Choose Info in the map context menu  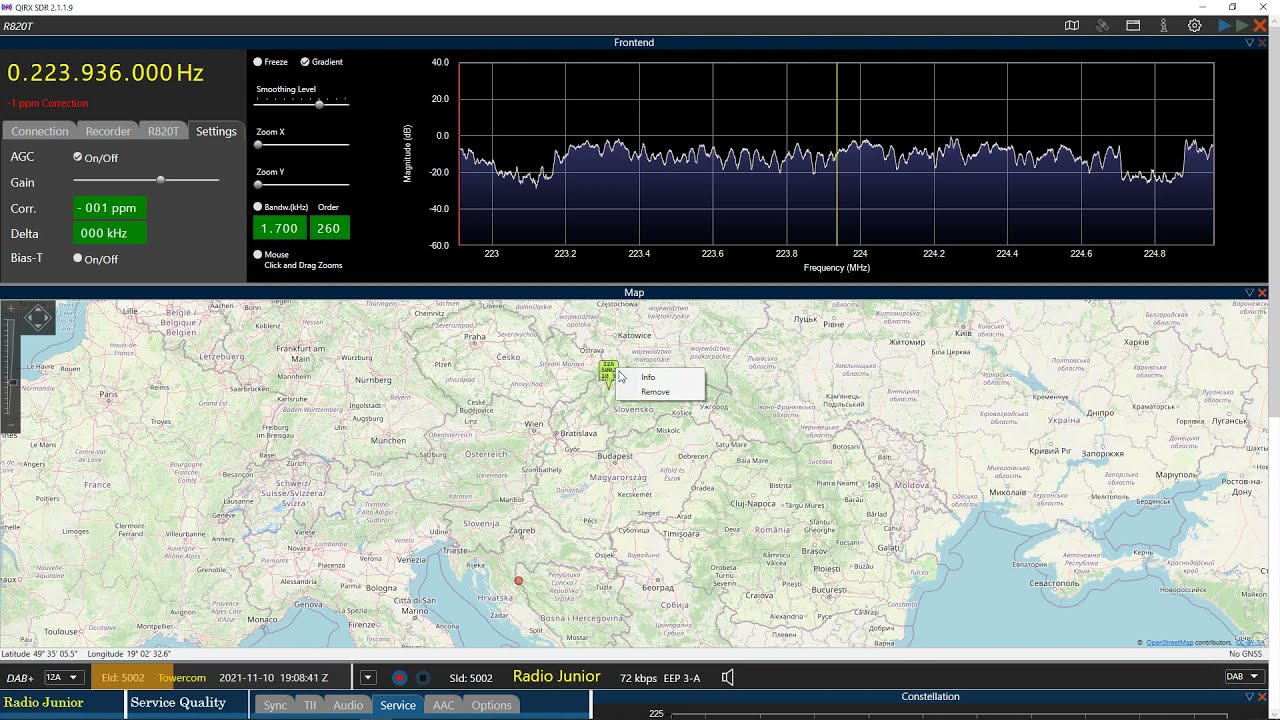pos(660,377)
